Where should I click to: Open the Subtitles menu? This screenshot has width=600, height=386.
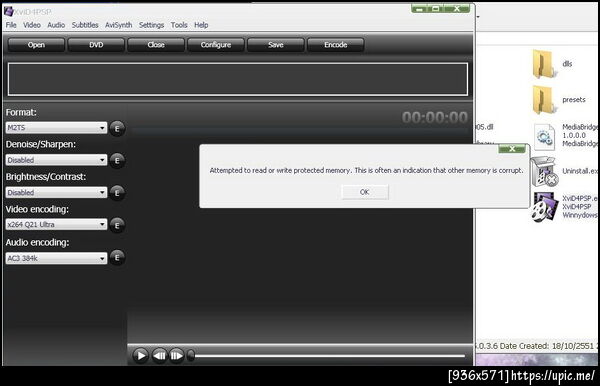click(85, 25)
